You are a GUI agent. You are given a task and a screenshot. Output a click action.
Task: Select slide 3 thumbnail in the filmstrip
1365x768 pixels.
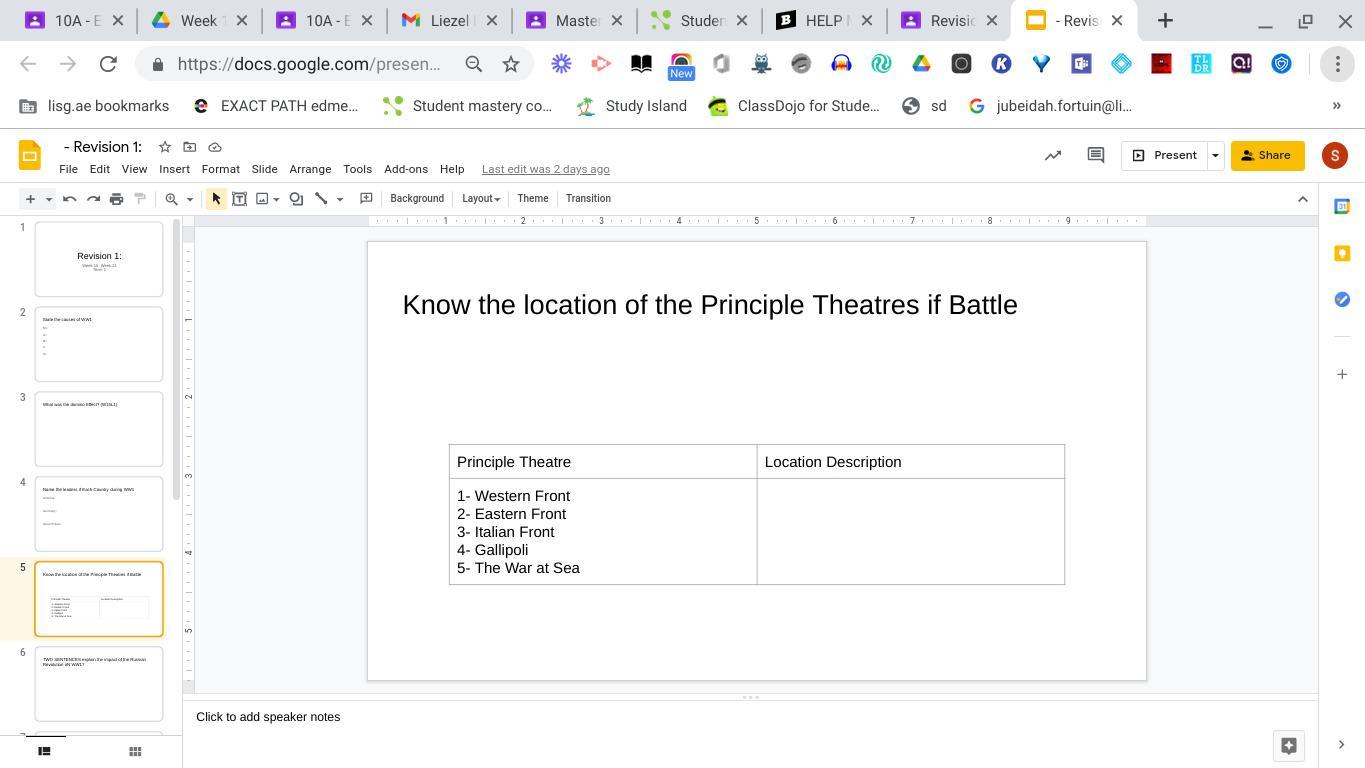click(99, 429)
